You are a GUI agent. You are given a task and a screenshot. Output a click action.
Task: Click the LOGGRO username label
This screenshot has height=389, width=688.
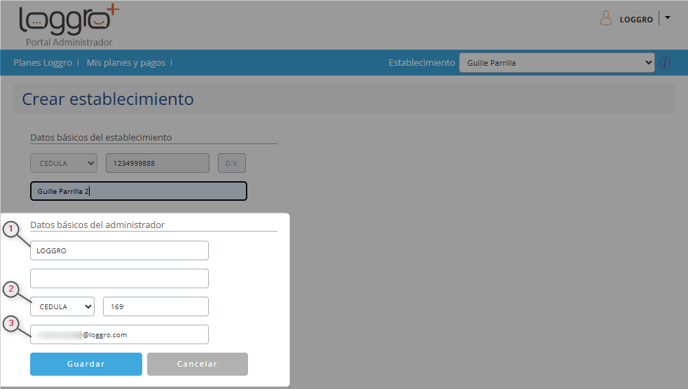coord(636,19)
